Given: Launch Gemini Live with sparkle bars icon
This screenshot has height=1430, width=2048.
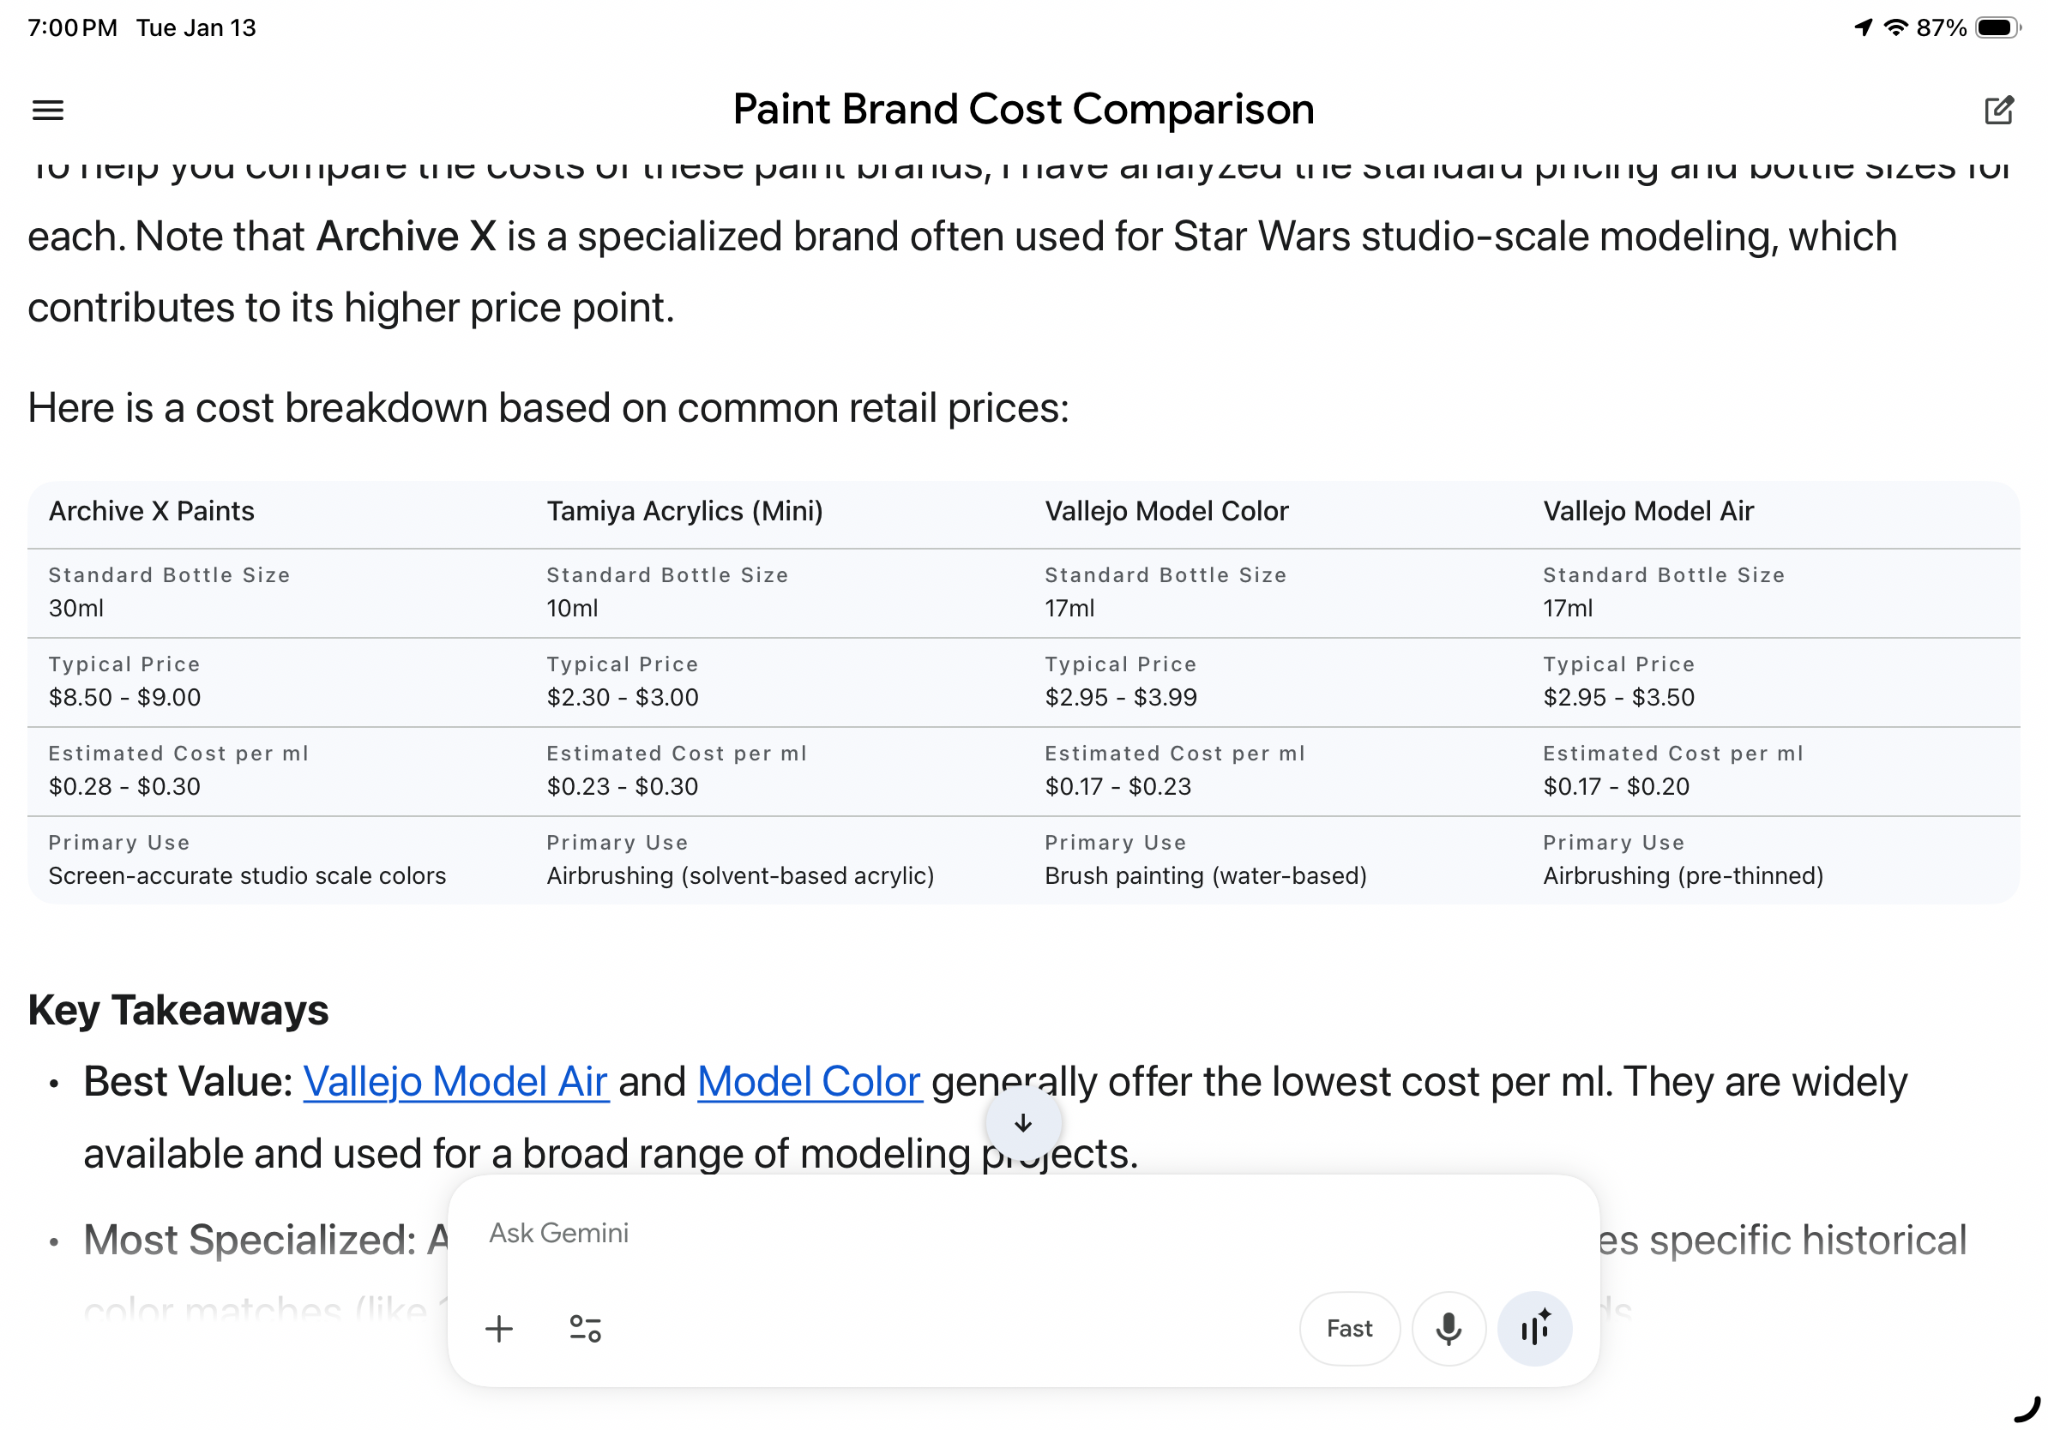Looking at the screenshot, I should (1535, 1328).
